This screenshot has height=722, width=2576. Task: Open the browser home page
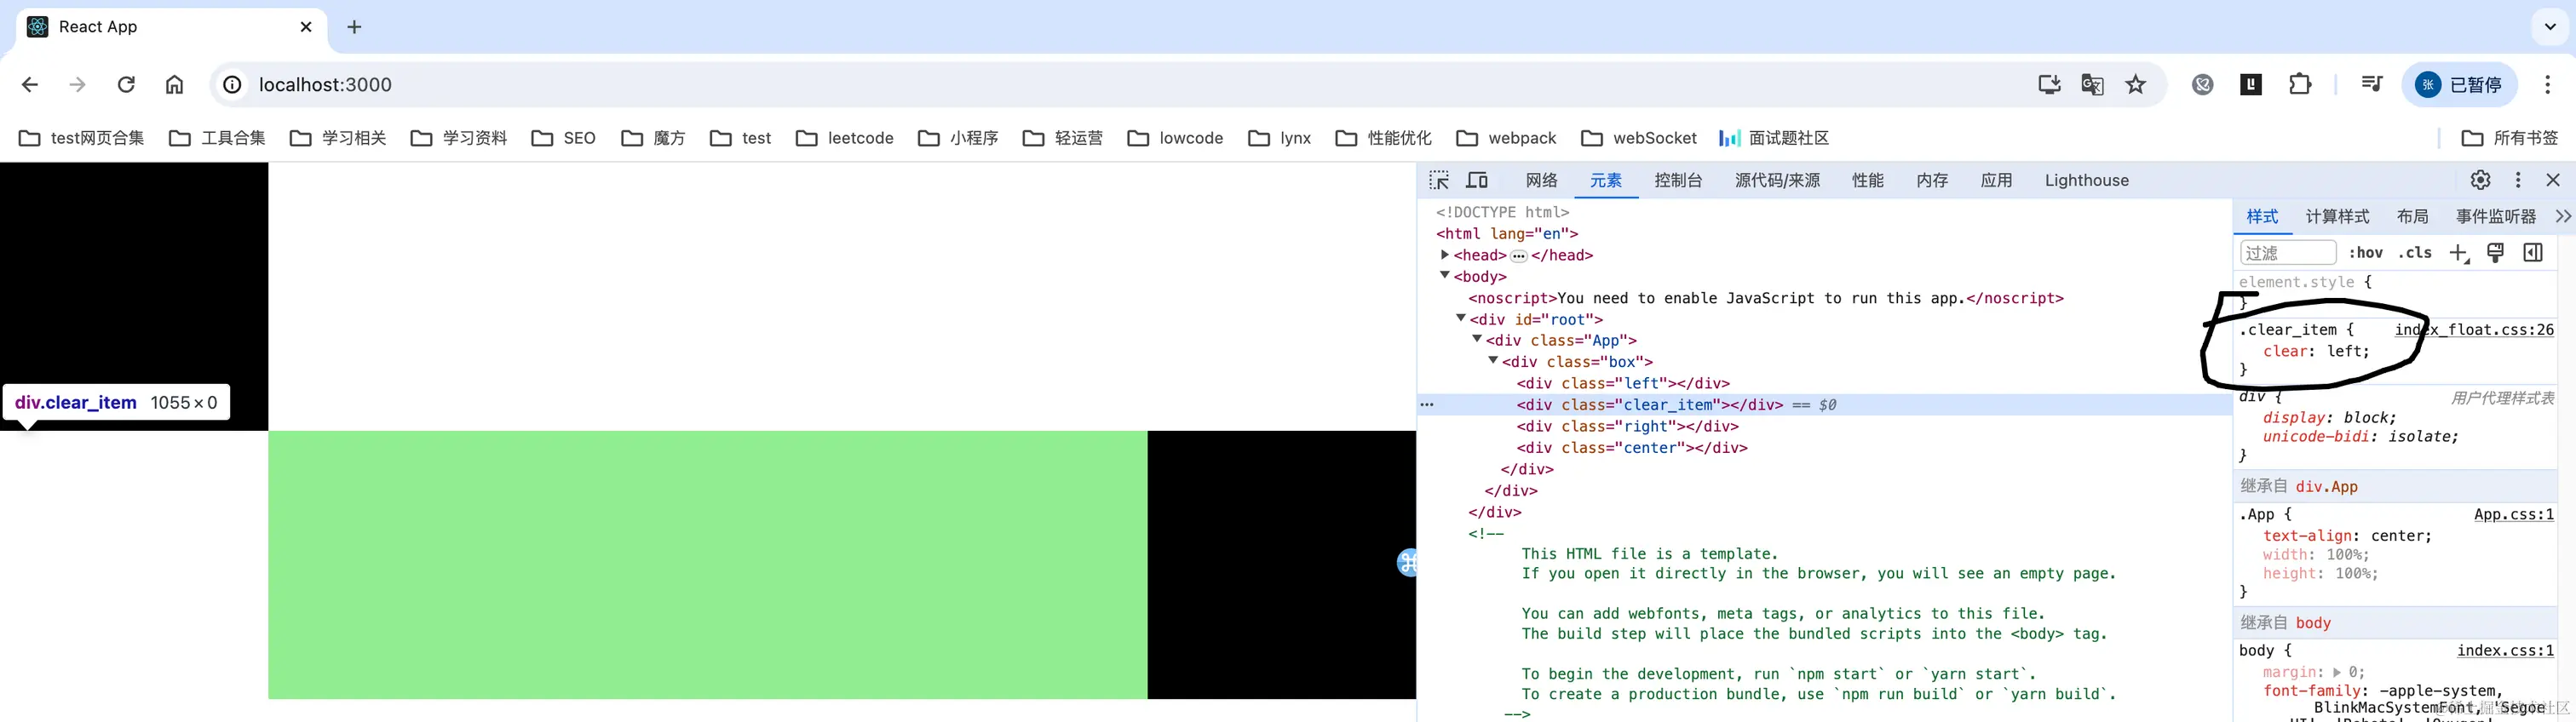pyautogui.click(x=174, y=85)
